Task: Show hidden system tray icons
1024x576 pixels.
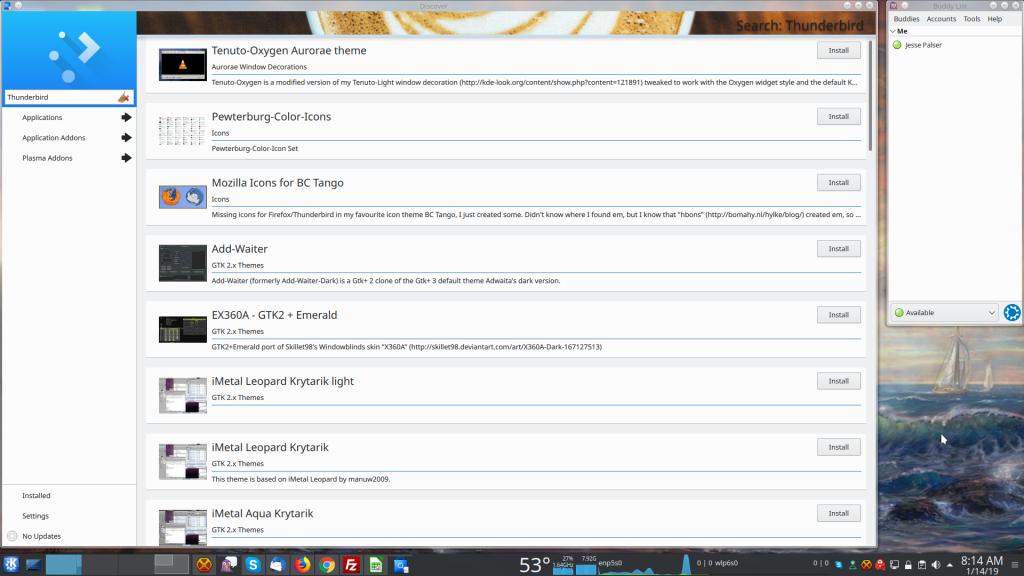Action: tap(951, 565)
